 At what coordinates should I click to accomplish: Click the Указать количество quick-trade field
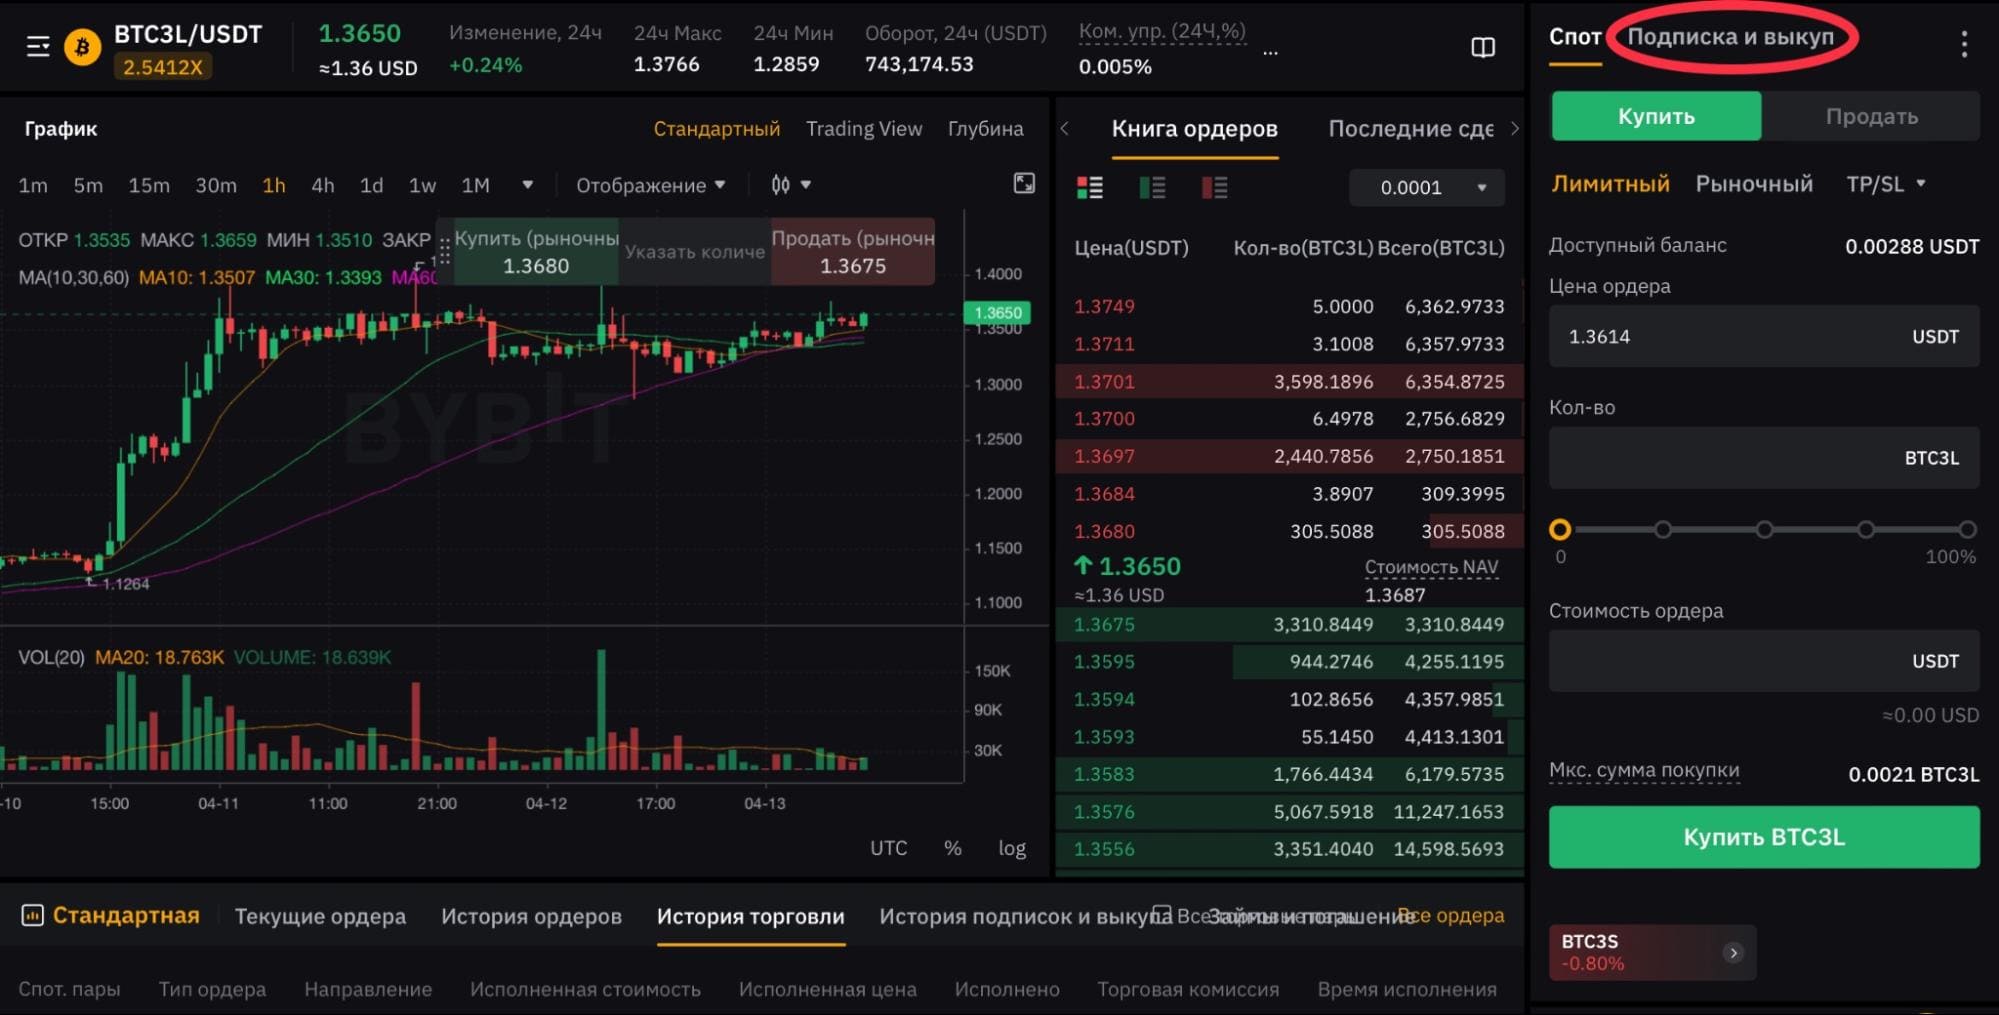(x=695, y=252)
